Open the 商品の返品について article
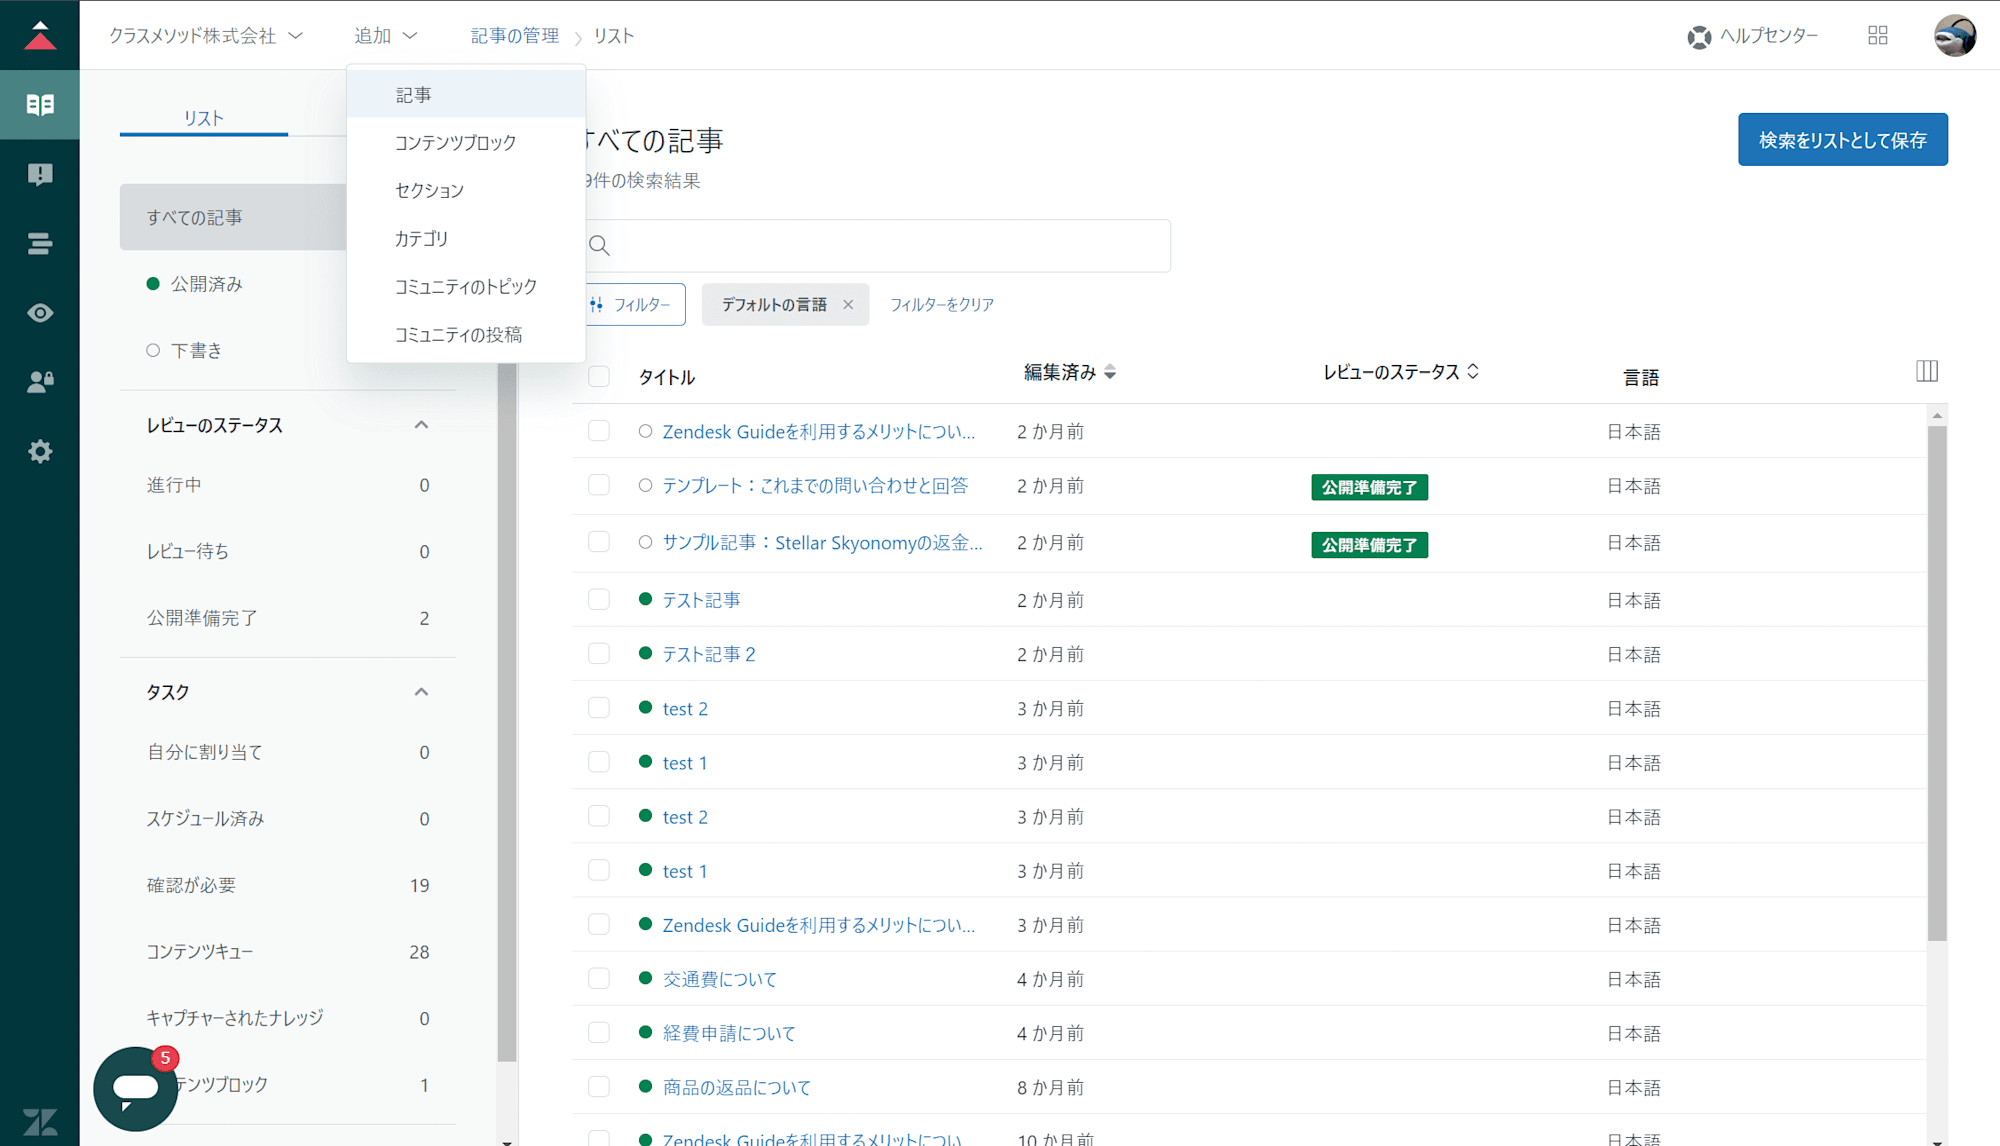This screenshot has height=1146, width=2000. [737, 1087]
